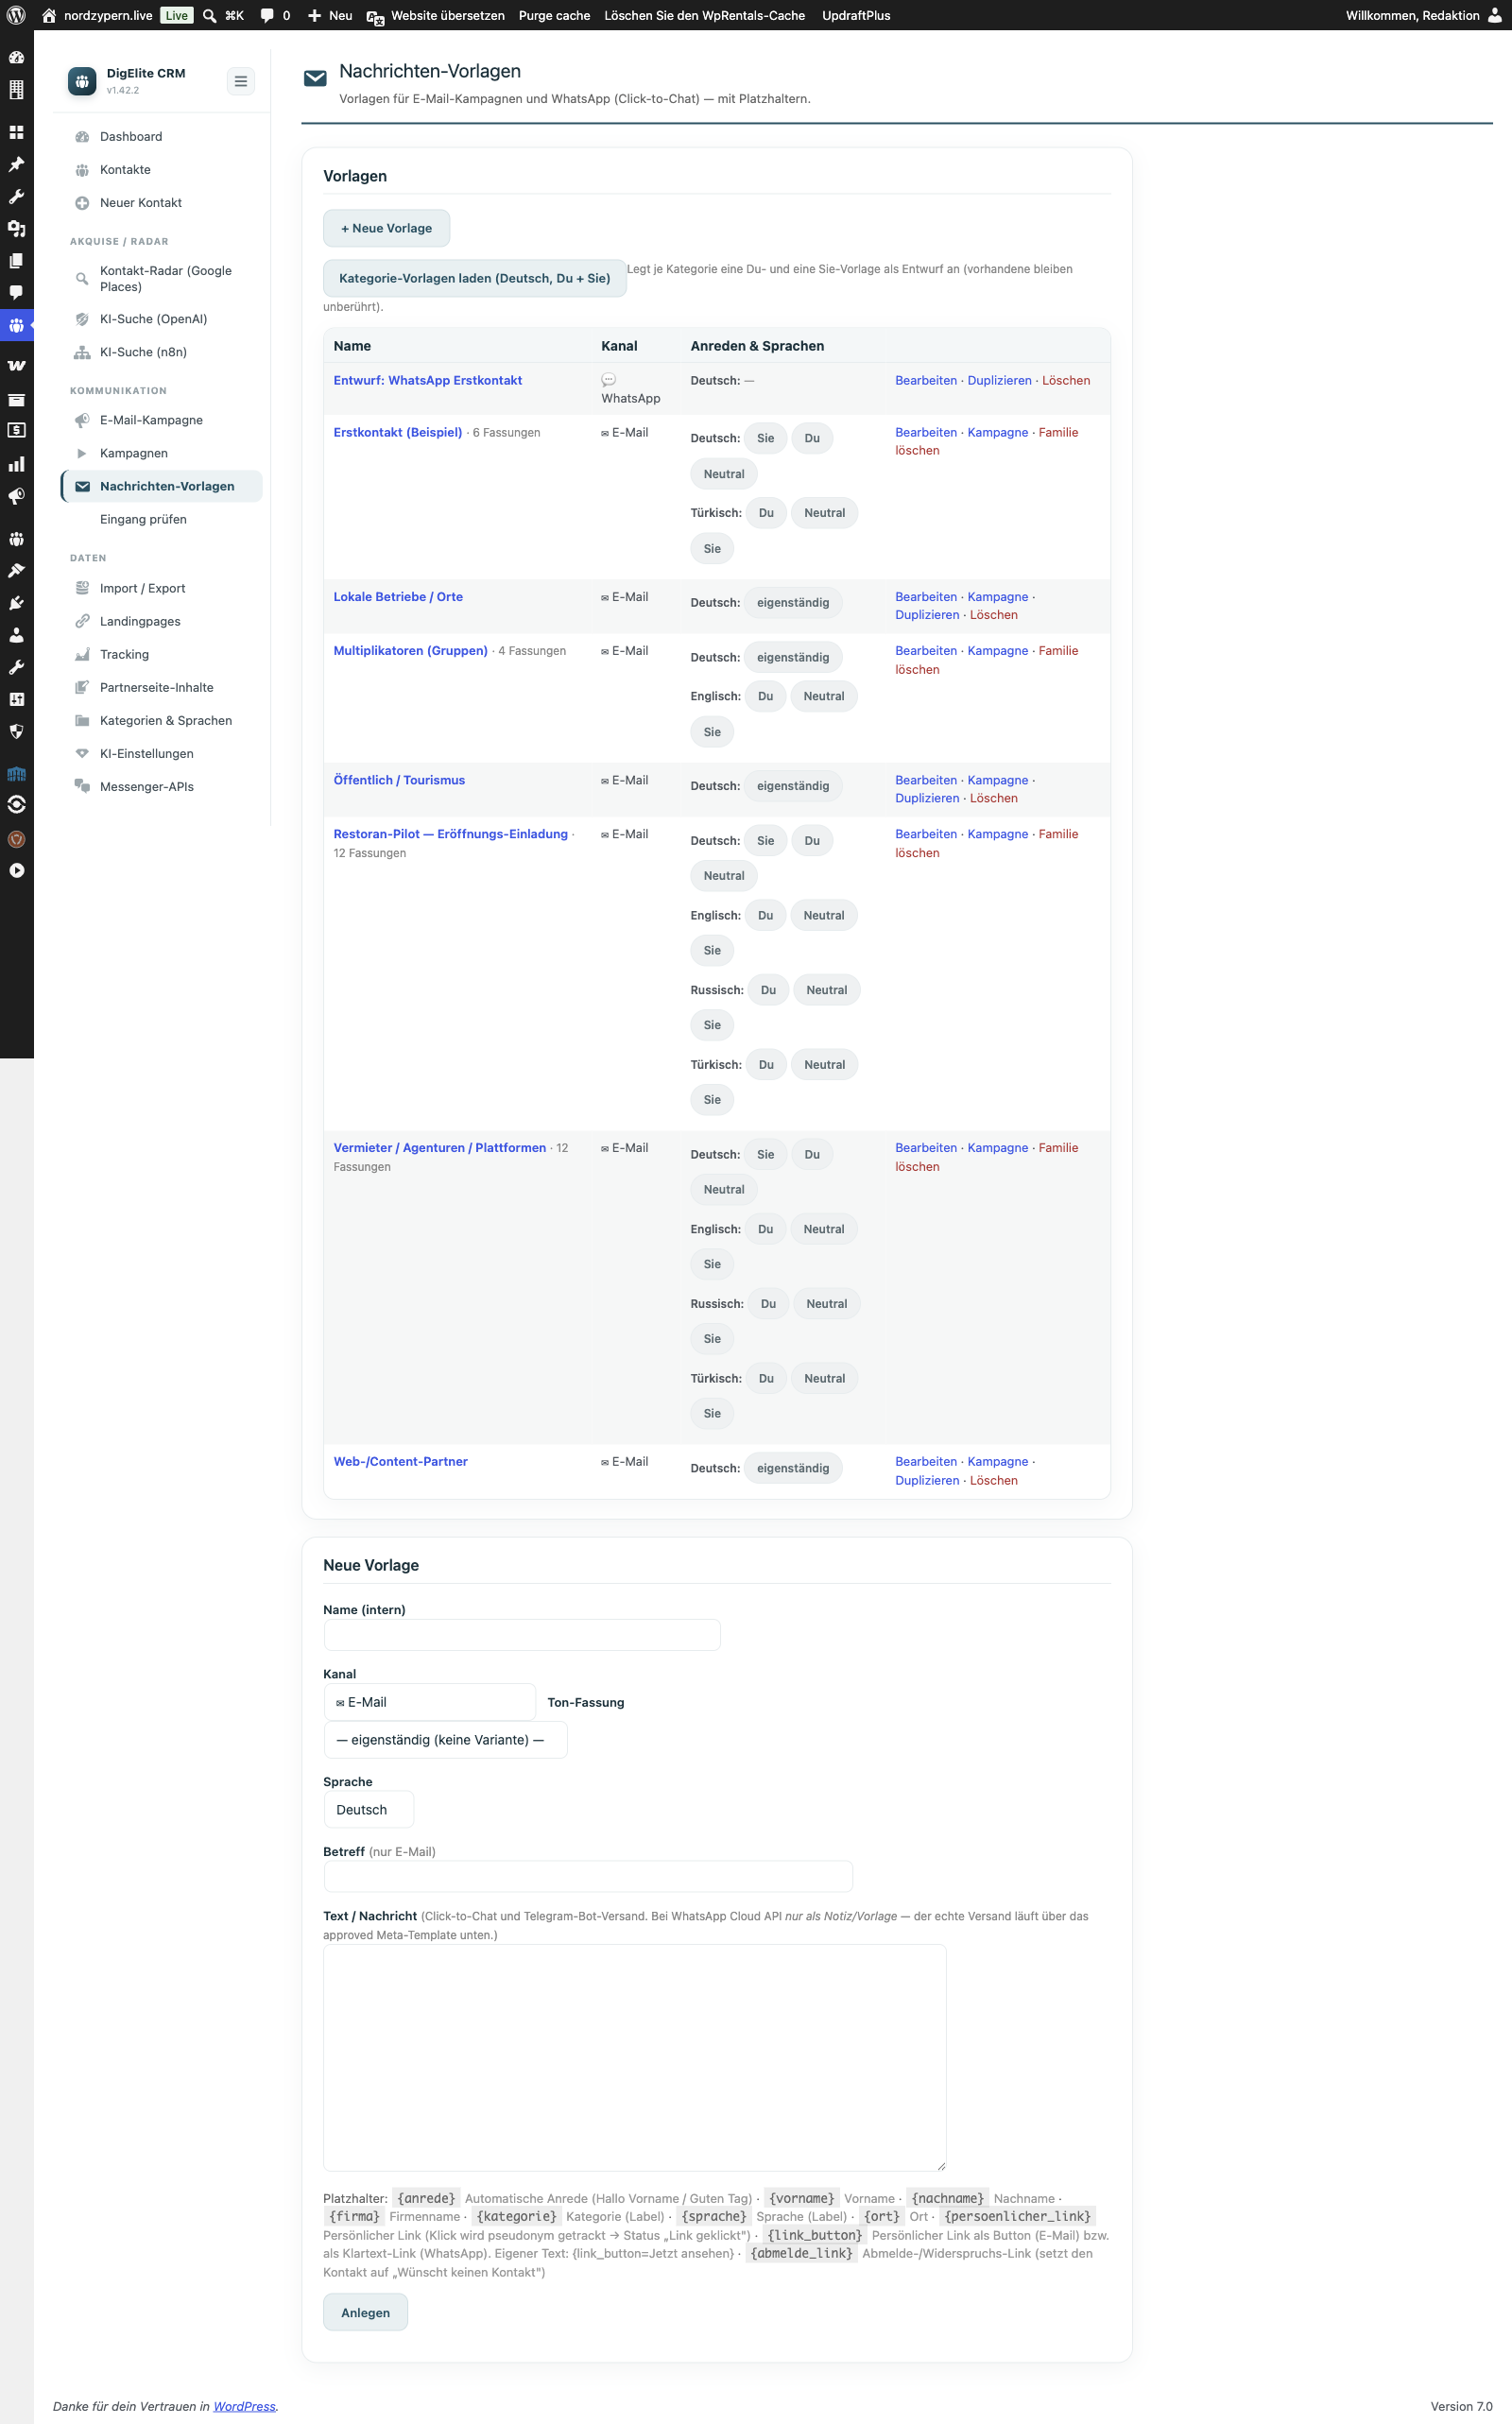The image size is (1512, 2424).
Task: Click Familie löschen for Multiplikatoren (Gruppen)
Action: [986, 660]
